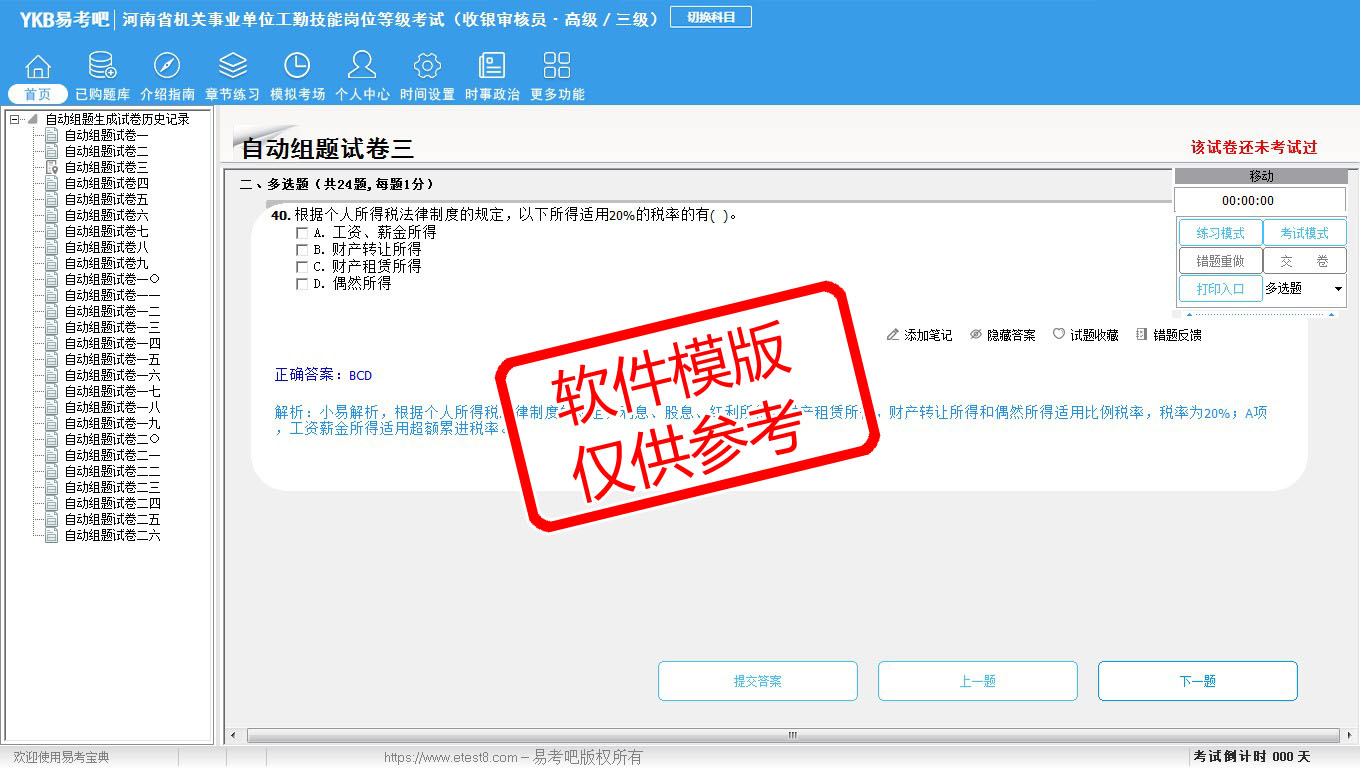Switch to 练习模式
The height and width of the screenshot is (768, 1360).
1220,233
